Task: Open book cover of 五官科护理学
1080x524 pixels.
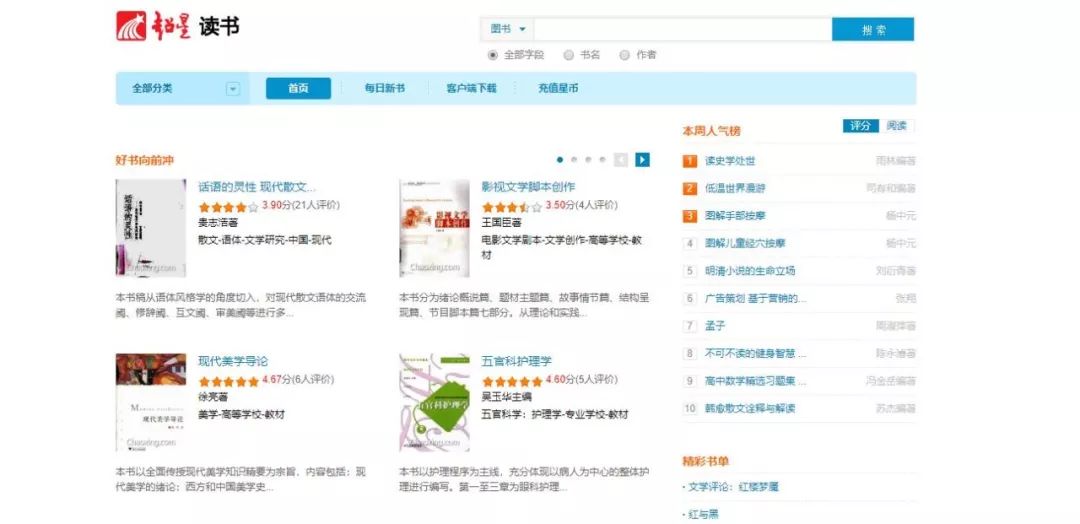Action: click(435, 402)
